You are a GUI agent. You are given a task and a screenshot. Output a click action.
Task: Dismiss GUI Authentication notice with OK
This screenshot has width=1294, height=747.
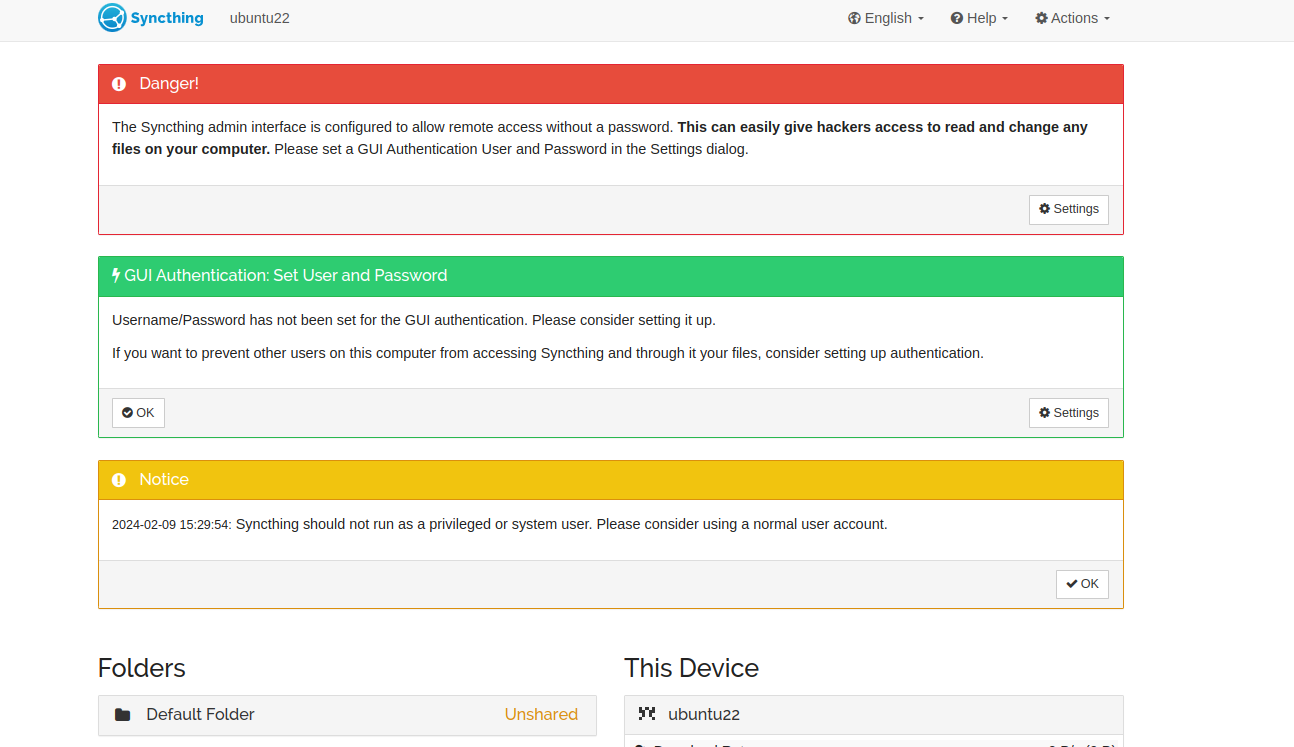tap(138, 413)
